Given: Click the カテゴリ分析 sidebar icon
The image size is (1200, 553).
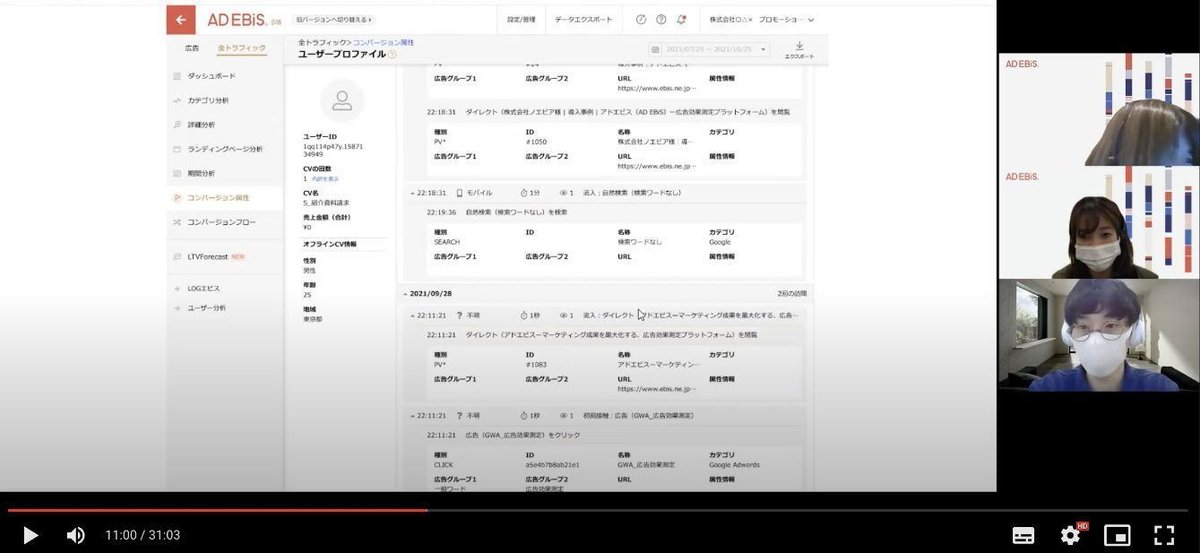Looking at the screenshot, I should (x=177, y=100).
